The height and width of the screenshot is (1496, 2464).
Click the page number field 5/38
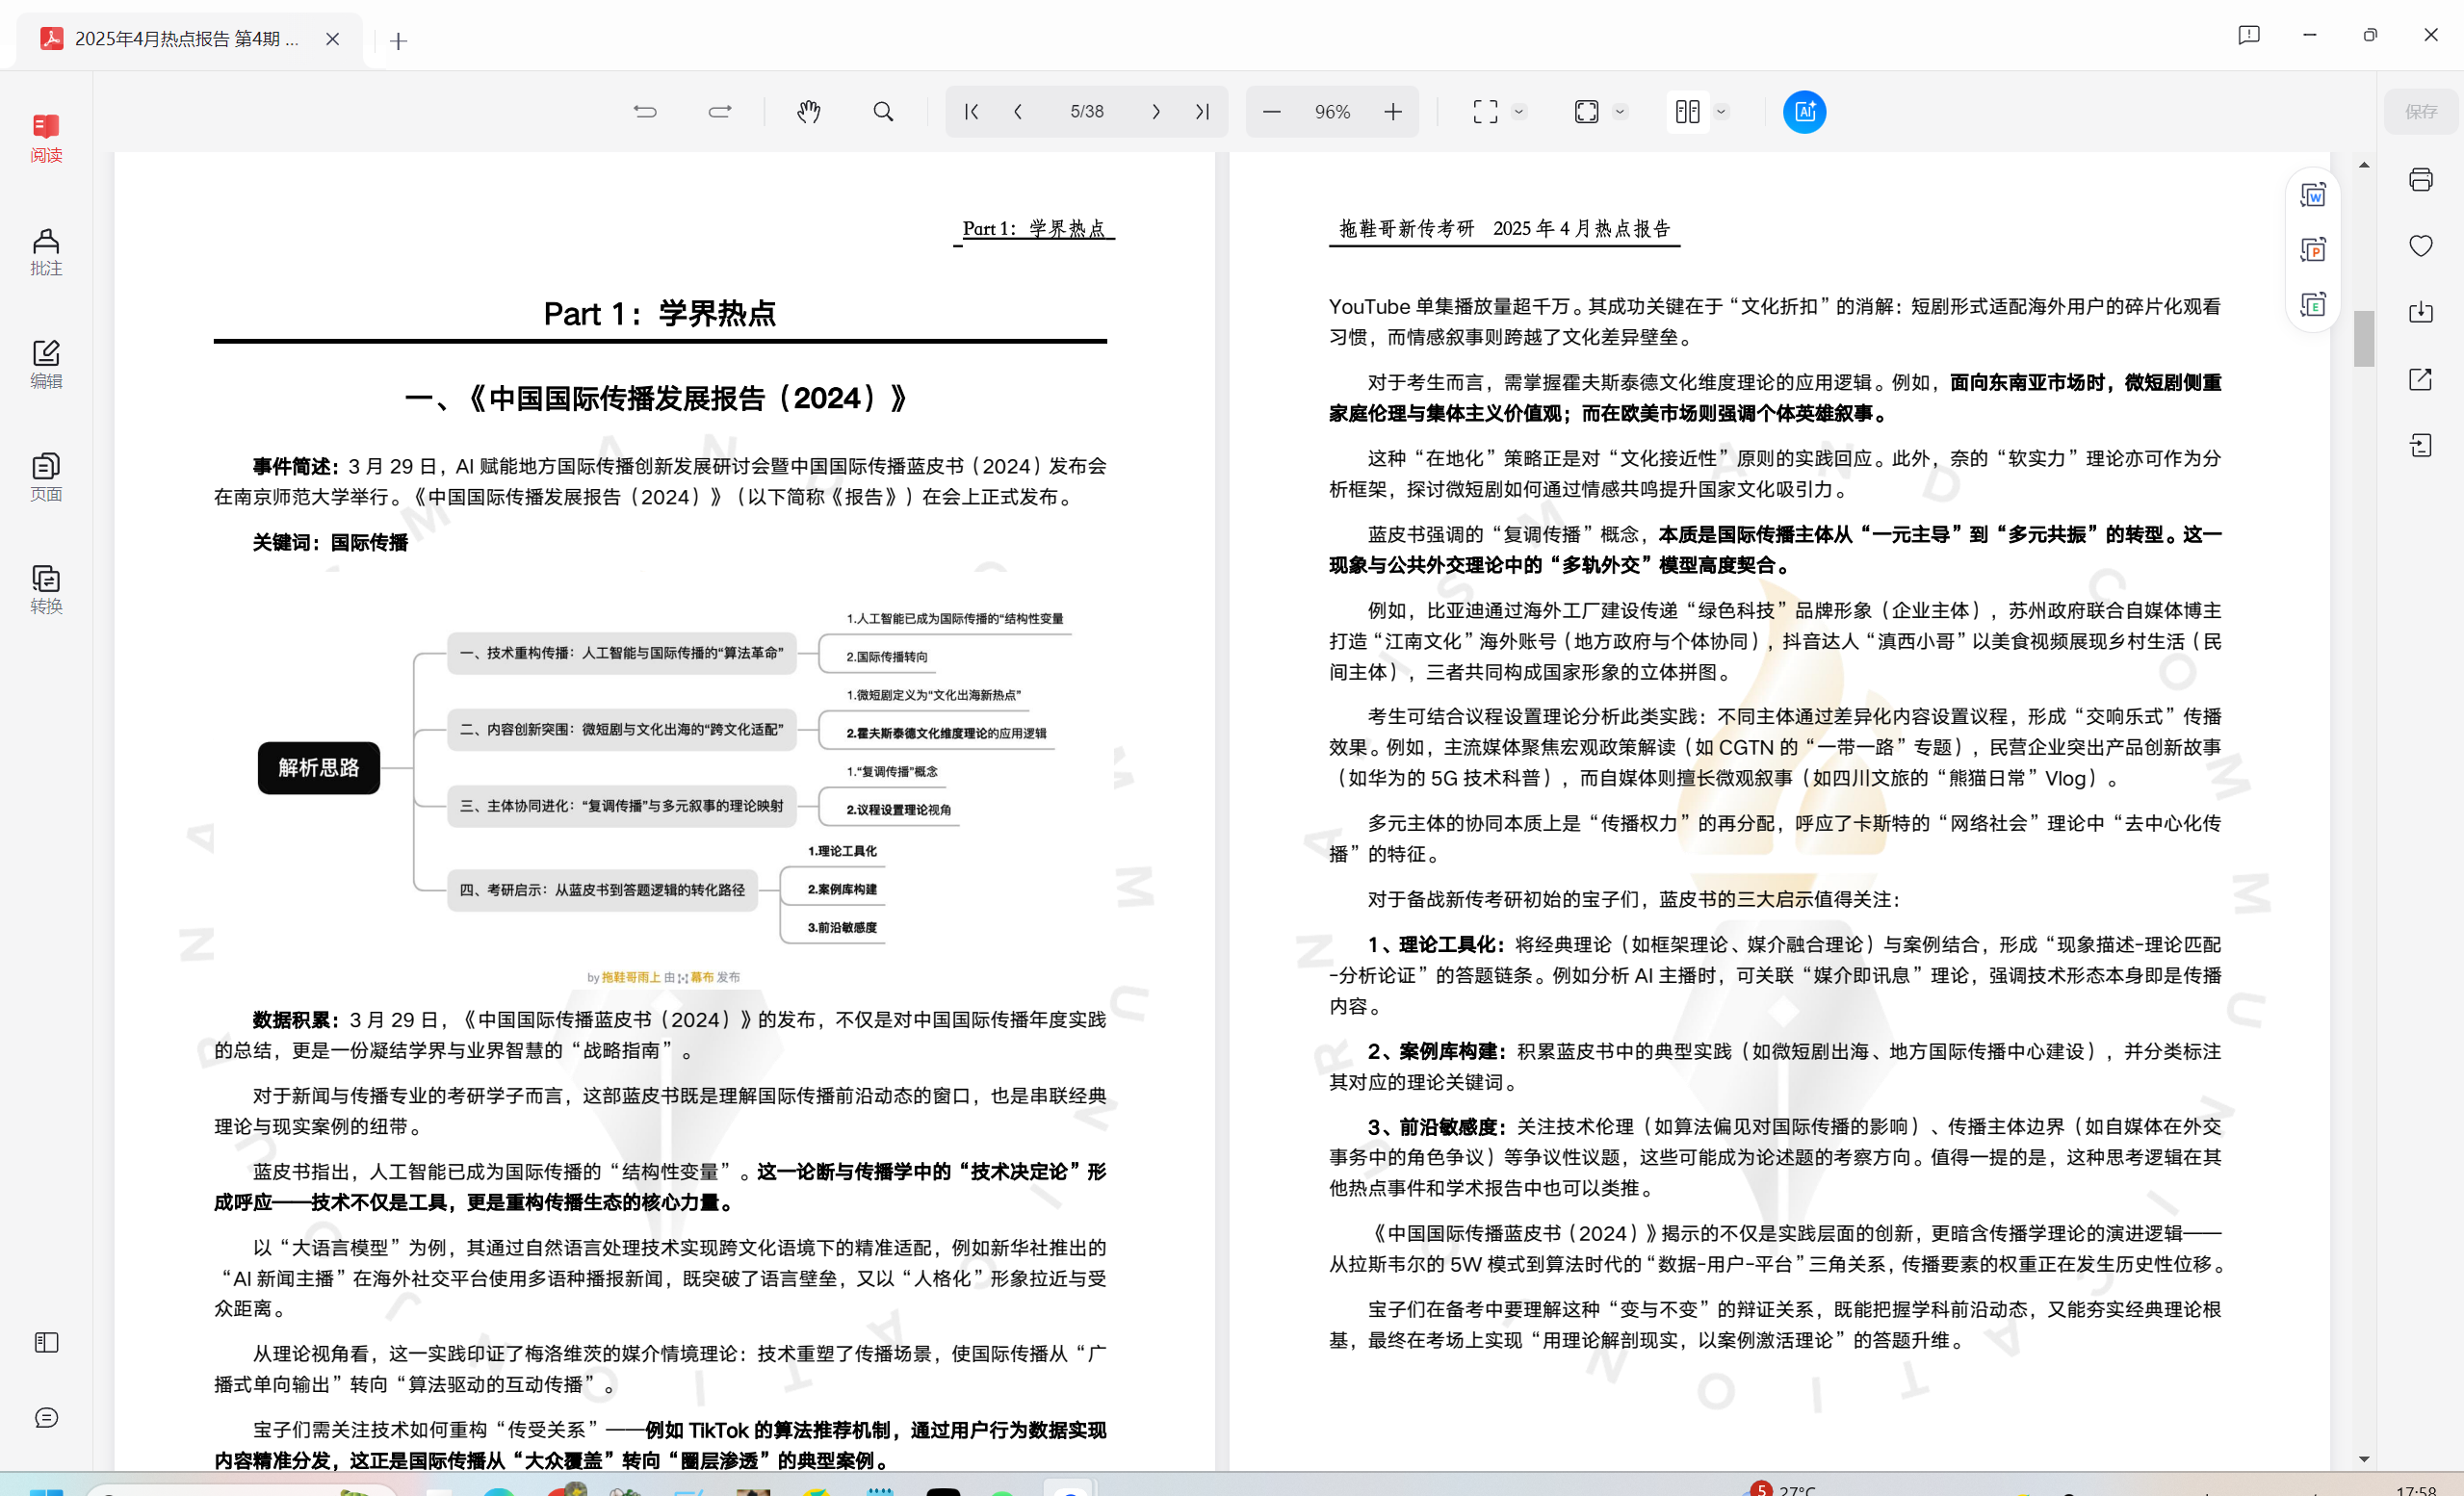click(1087, 112)
